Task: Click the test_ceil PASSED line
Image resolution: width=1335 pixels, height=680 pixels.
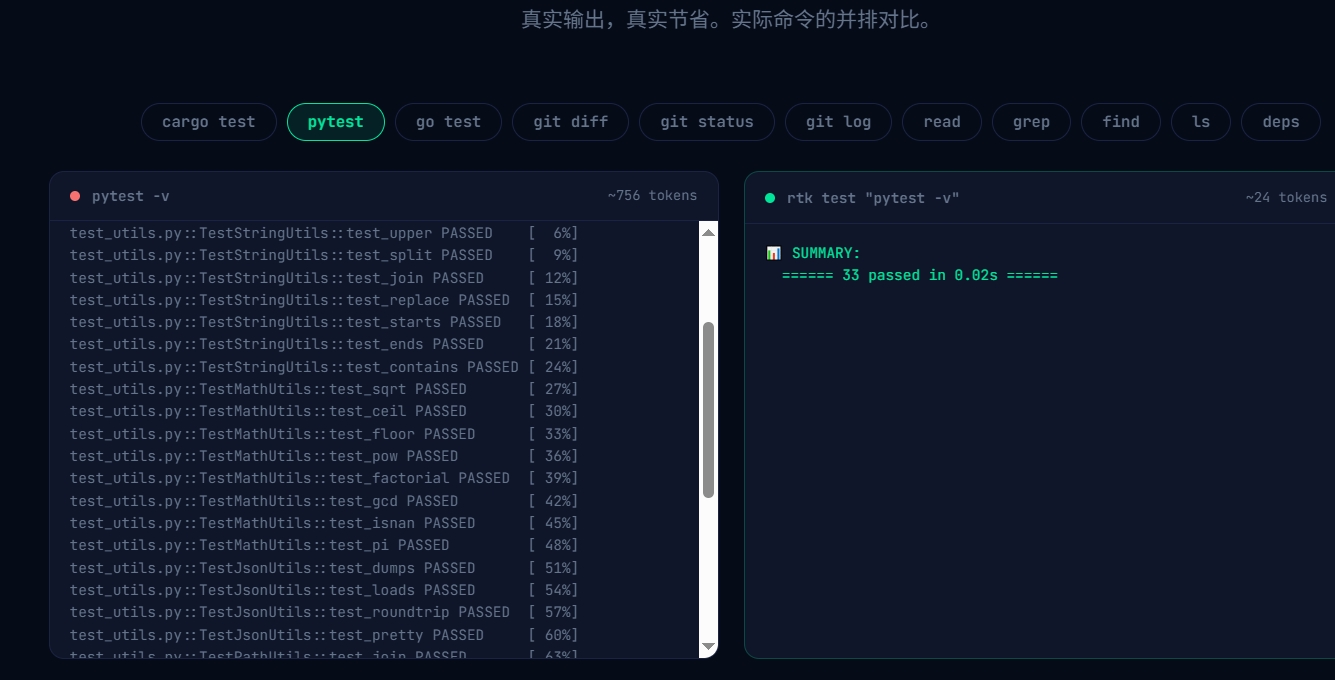Action: 324,411
